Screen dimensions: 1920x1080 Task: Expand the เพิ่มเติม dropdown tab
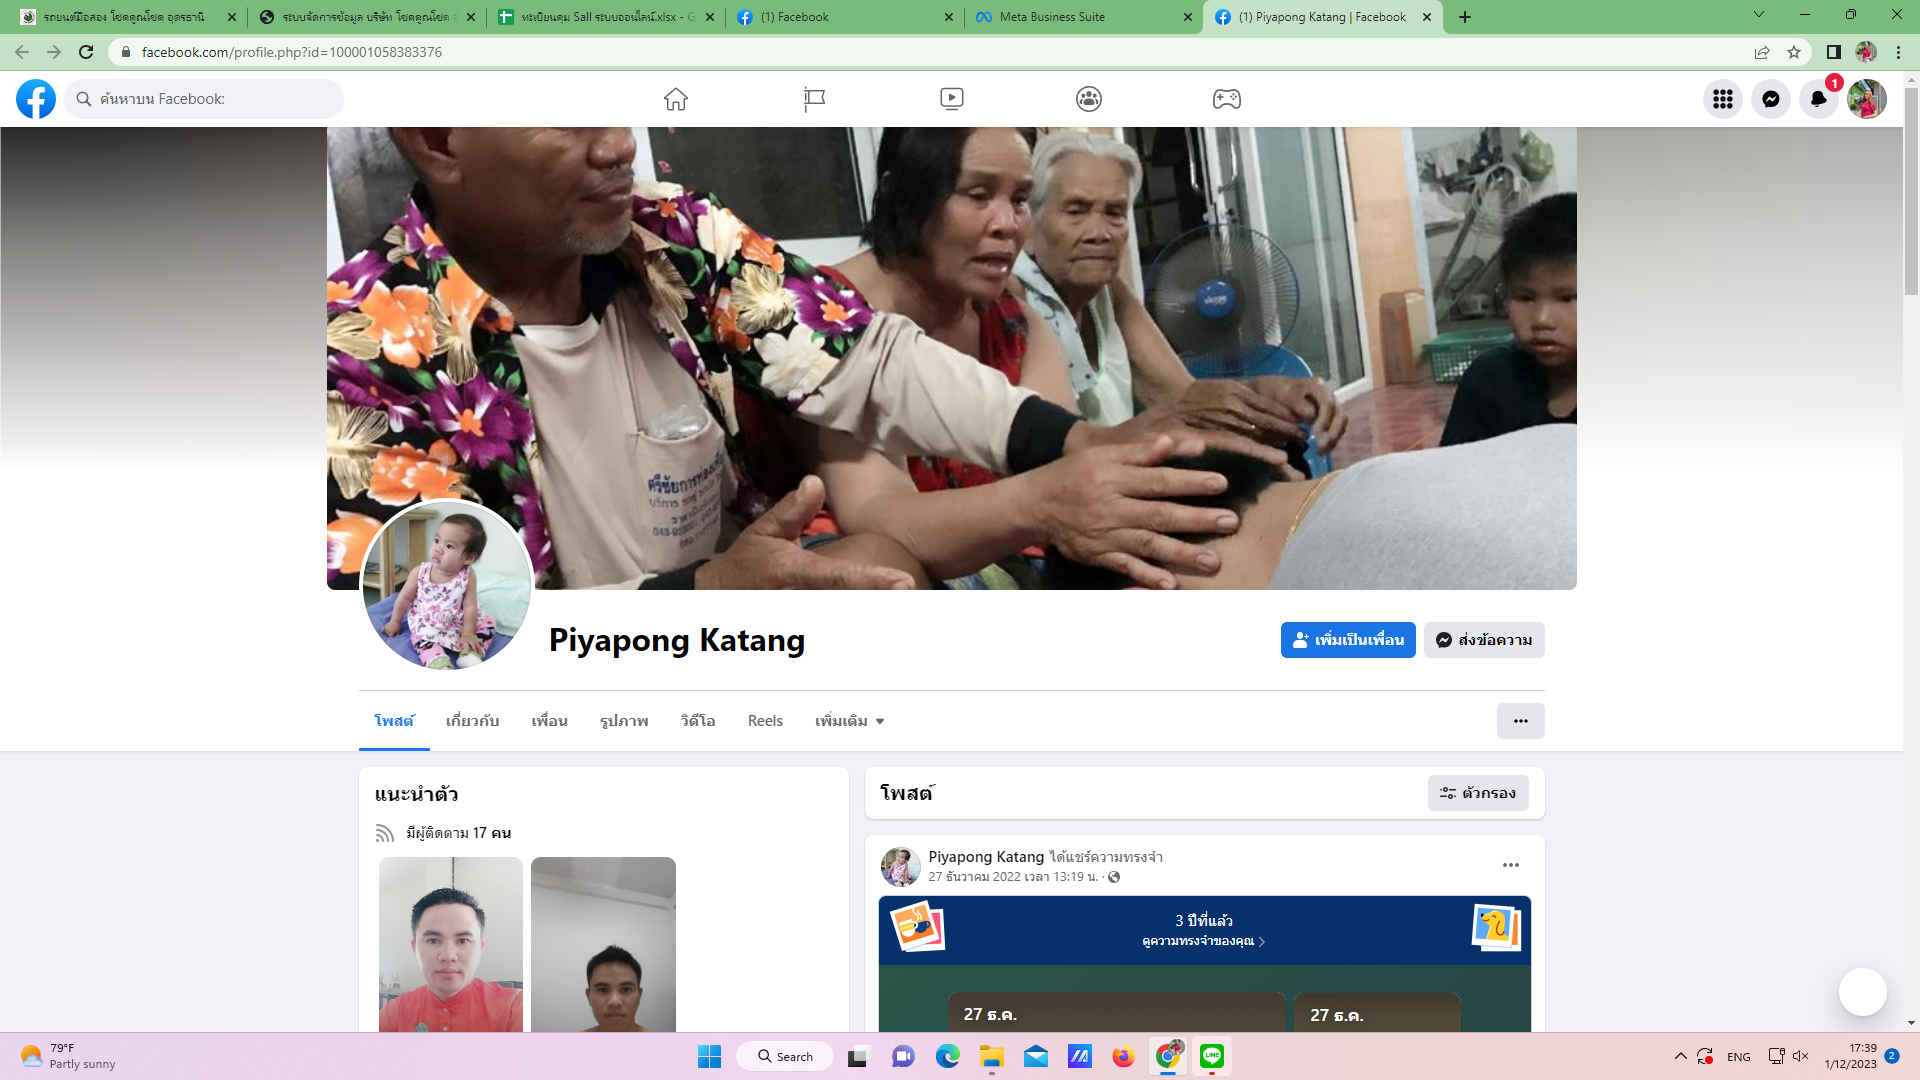click(x=849, y=721)
